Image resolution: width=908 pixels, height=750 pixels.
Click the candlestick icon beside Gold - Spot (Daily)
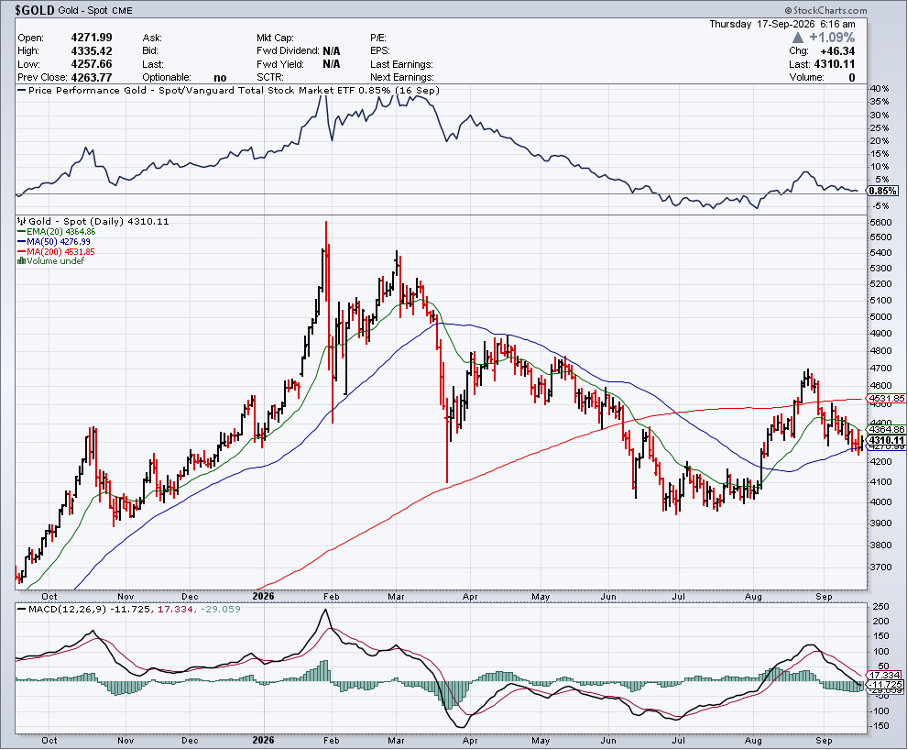(21, 221)
